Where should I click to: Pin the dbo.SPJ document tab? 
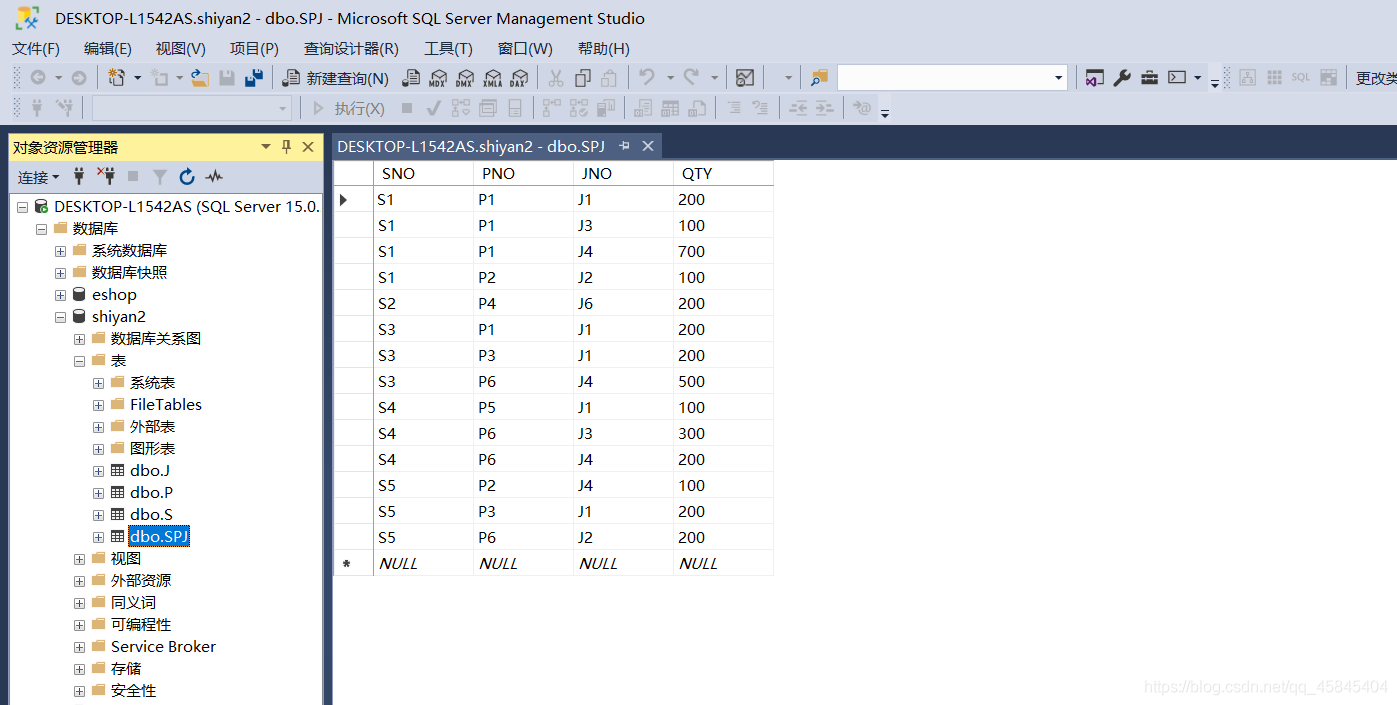pyautogui.click(x=625, y=146)
